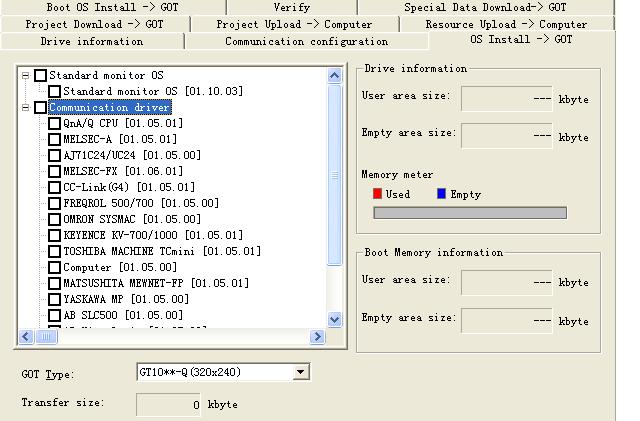Image resolution: width=640 pixels, height=421 pixels.
Task: Select the TOSHIBA MACHINE TCmini tree item
Action: pos(161,251)
